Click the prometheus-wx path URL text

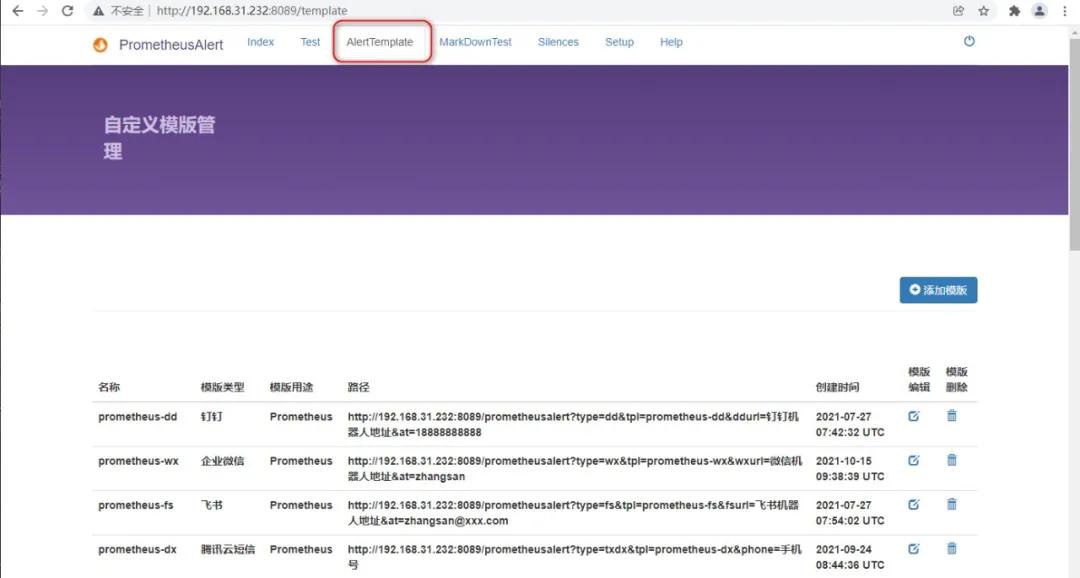pyautogui.click(x=574, y=468)
